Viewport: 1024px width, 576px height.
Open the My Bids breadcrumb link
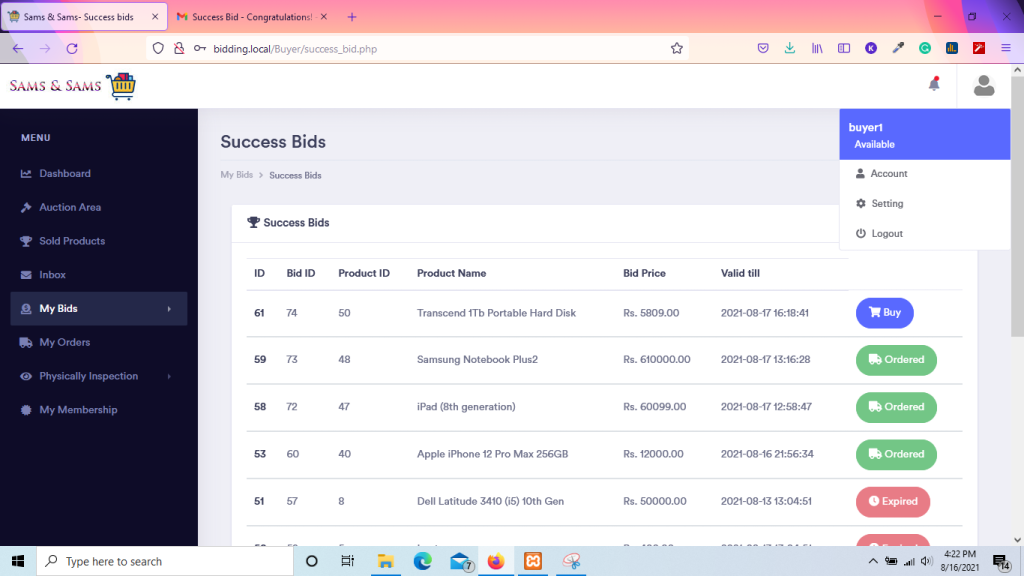(x=236, y=175)
